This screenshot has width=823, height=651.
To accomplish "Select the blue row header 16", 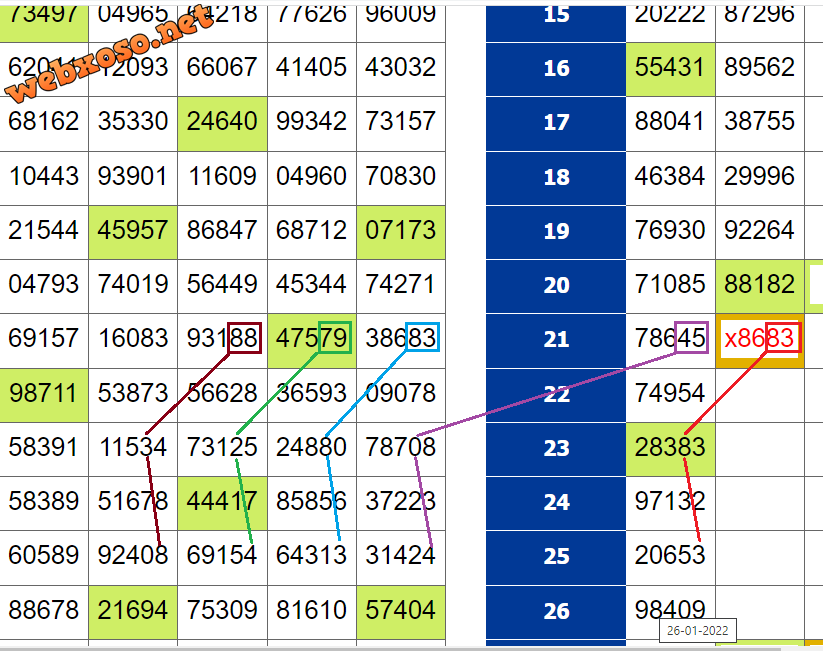I will coord(556,68).
